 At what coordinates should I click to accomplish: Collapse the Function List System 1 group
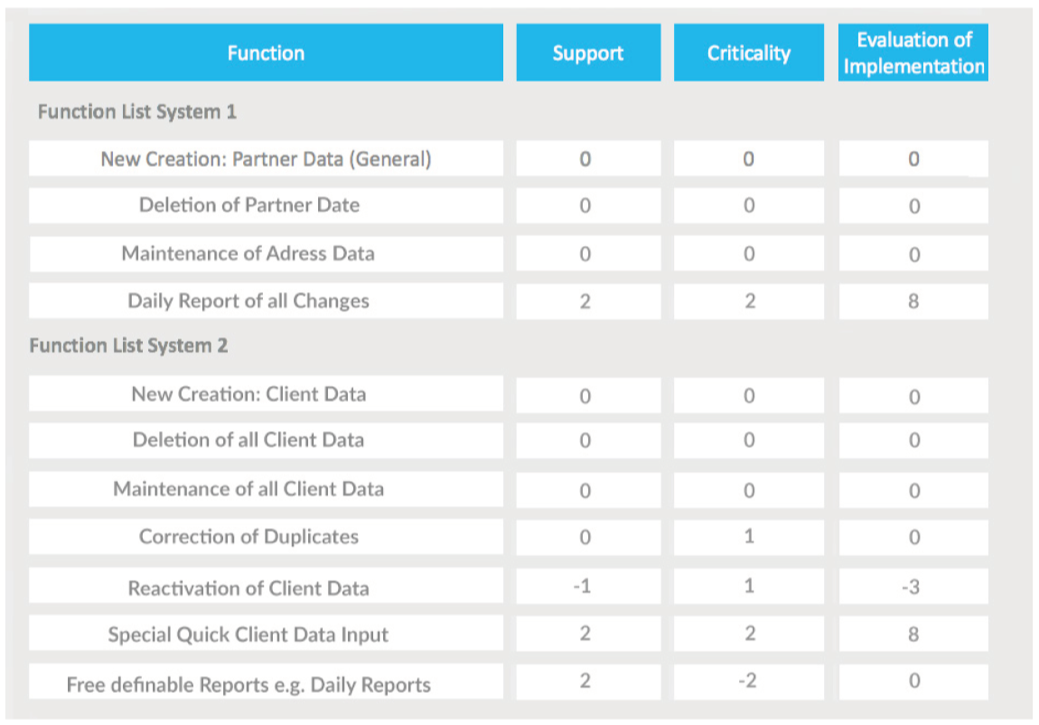coord(138,112)
